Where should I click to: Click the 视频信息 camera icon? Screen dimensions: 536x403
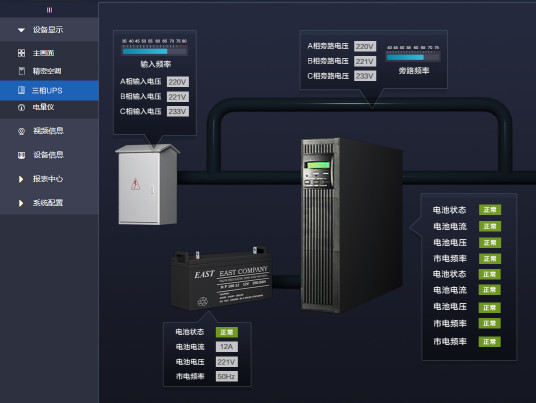tap(21, 131)
